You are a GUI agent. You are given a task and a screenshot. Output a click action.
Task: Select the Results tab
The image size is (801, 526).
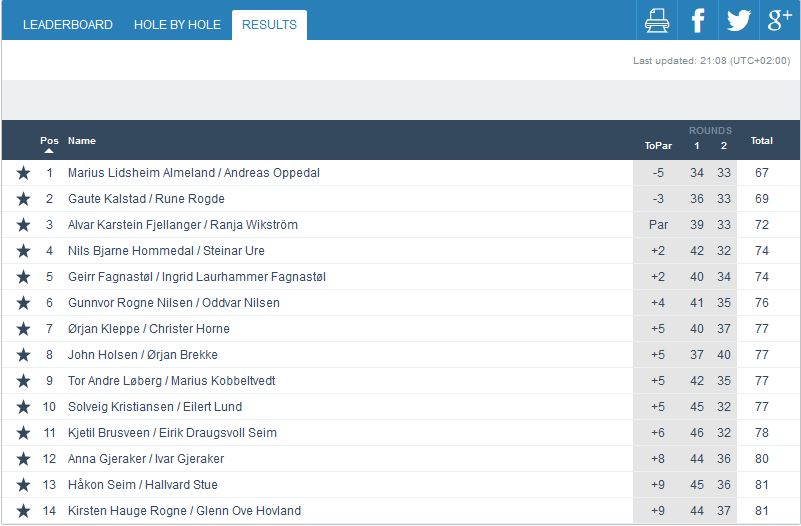(x=269, y=25)
